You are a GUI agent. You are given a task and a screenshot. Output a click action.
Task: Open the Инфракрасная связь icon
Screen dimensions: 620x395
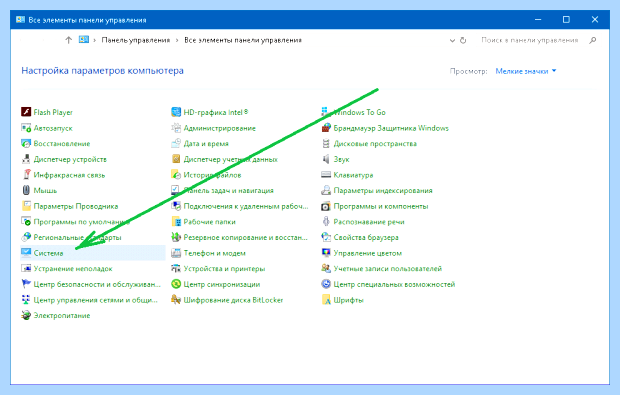pos(26,175)
